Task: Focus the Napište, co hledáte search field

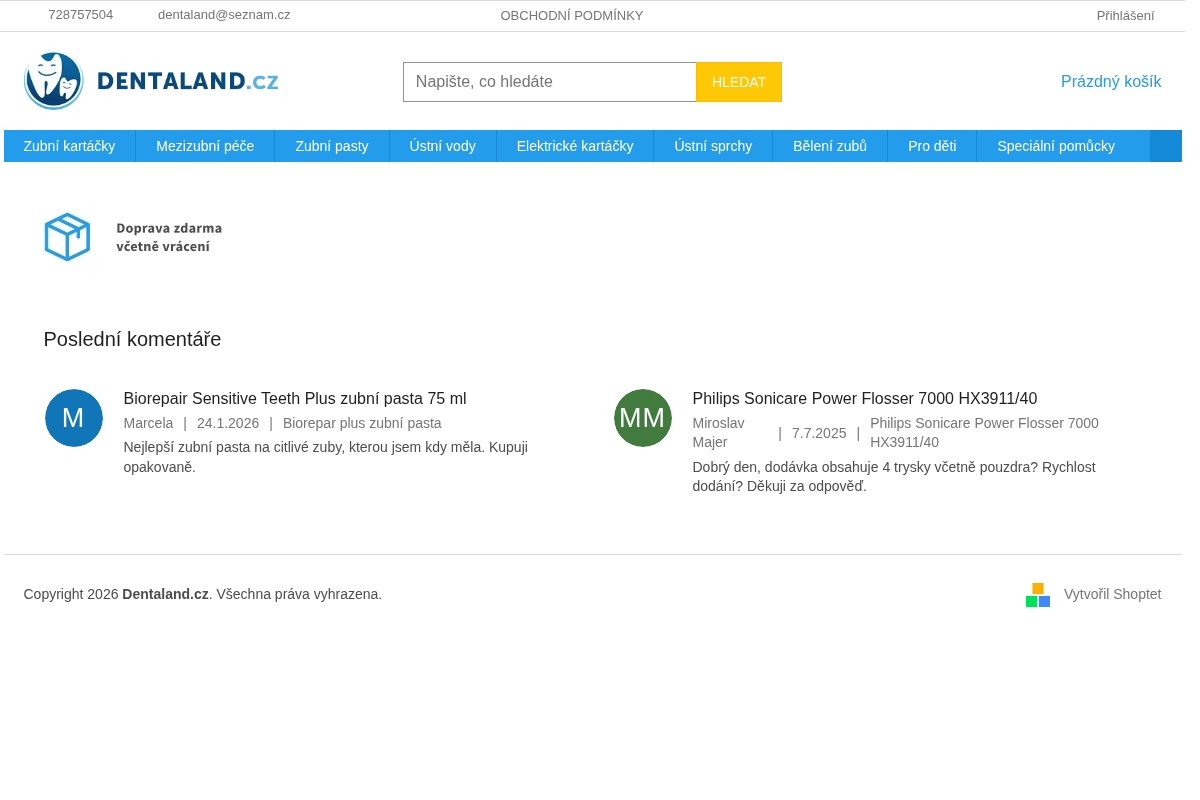Action: click(x=550, y=82)
